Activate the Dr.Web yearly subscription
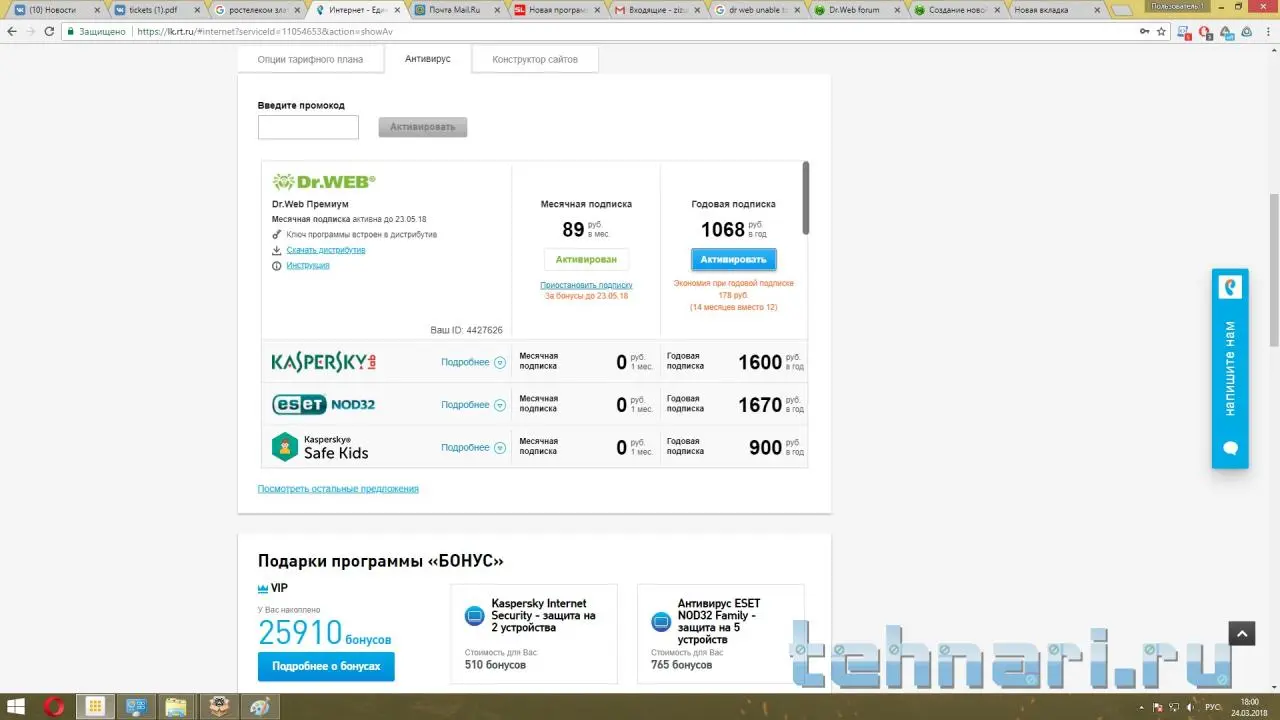Screen dimensions: 1280x720 click(734, 259)
